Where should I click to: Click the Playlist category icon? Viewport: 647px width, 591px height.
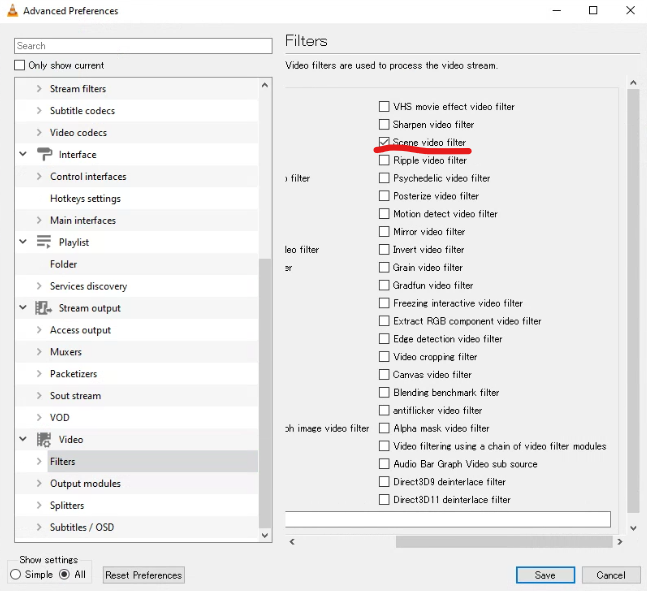[x=44, y=242]
